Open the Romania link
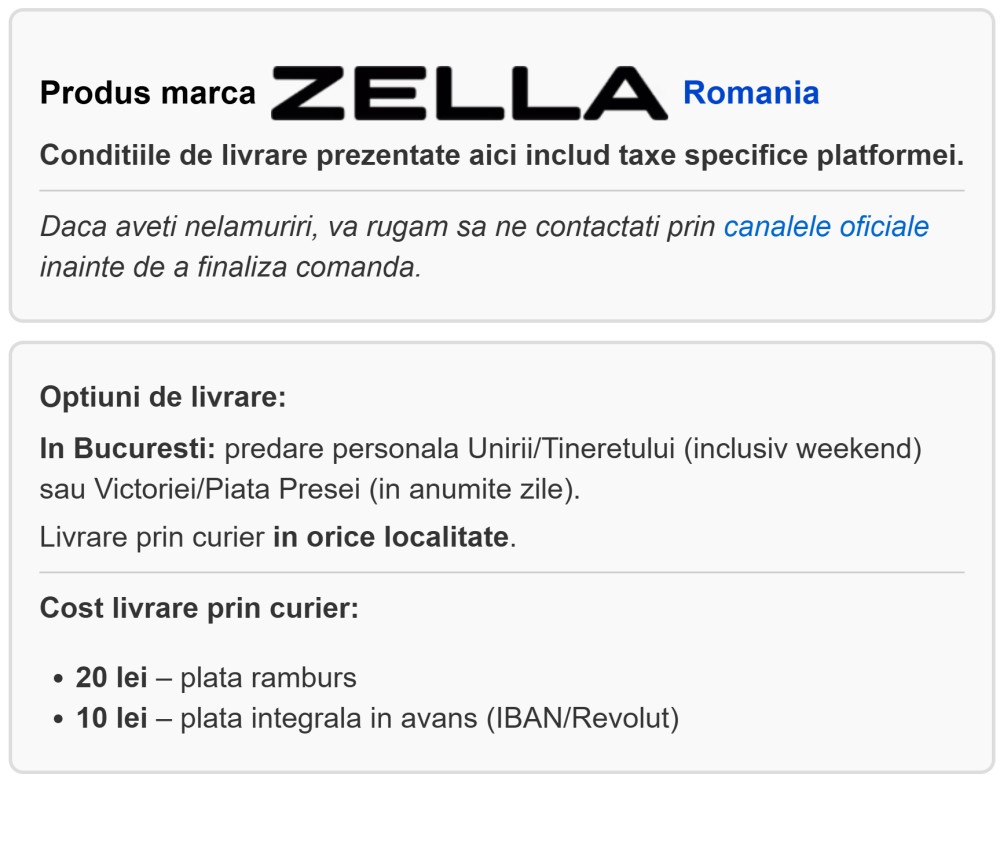 click(x=751, y=93)
